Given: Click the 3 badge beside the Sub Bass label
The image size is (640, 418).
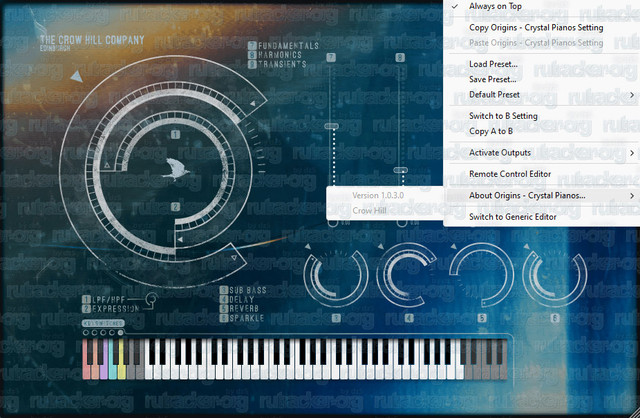Looking at the screenshot, I should (x=223, y=290).
